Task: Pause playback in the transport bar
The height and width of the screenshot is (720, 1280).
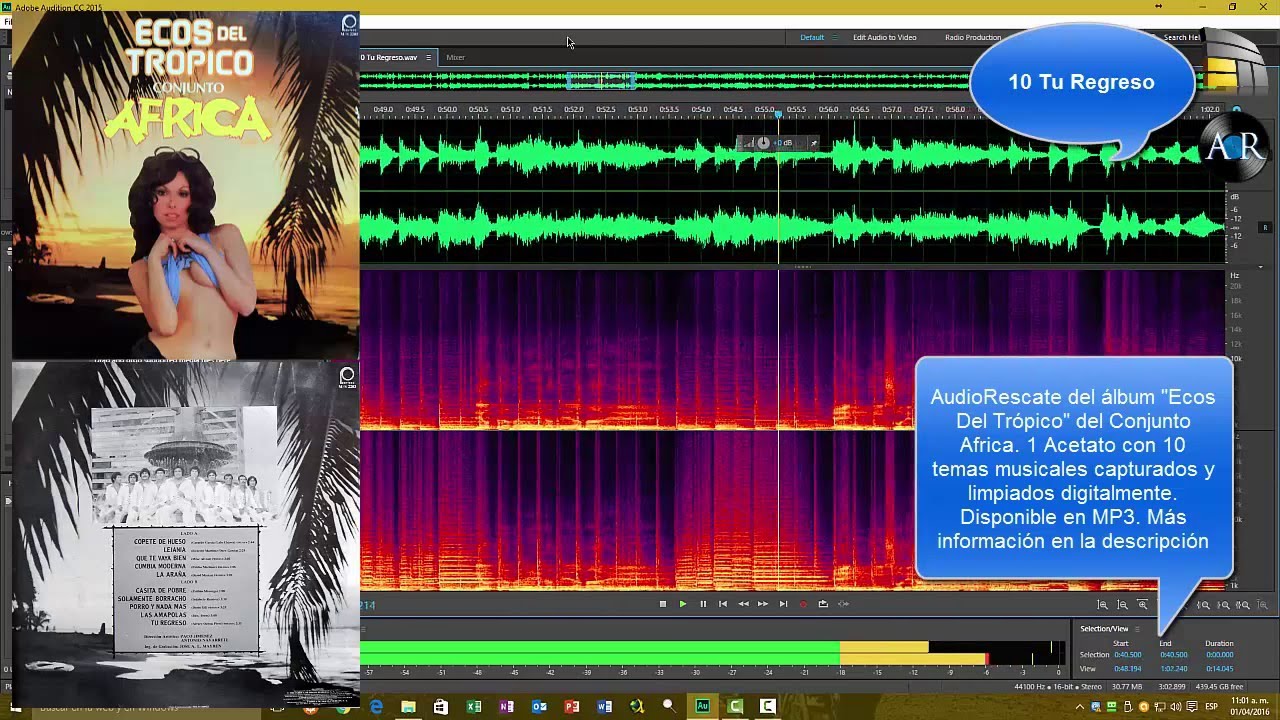Action: (x=703, y=604)
